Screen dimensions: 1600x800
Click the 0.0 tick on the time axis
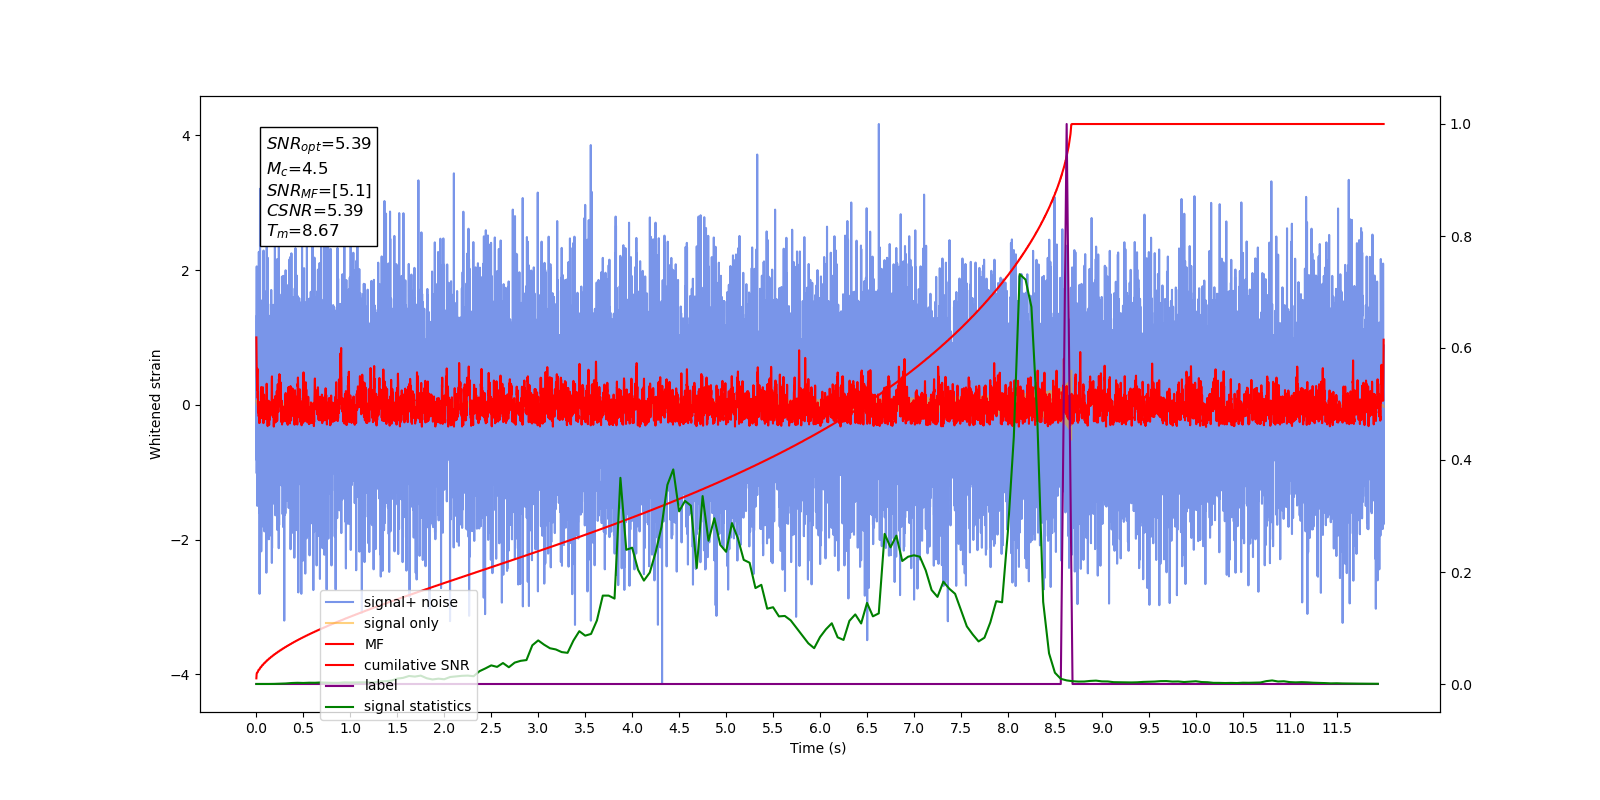(256, 728)
